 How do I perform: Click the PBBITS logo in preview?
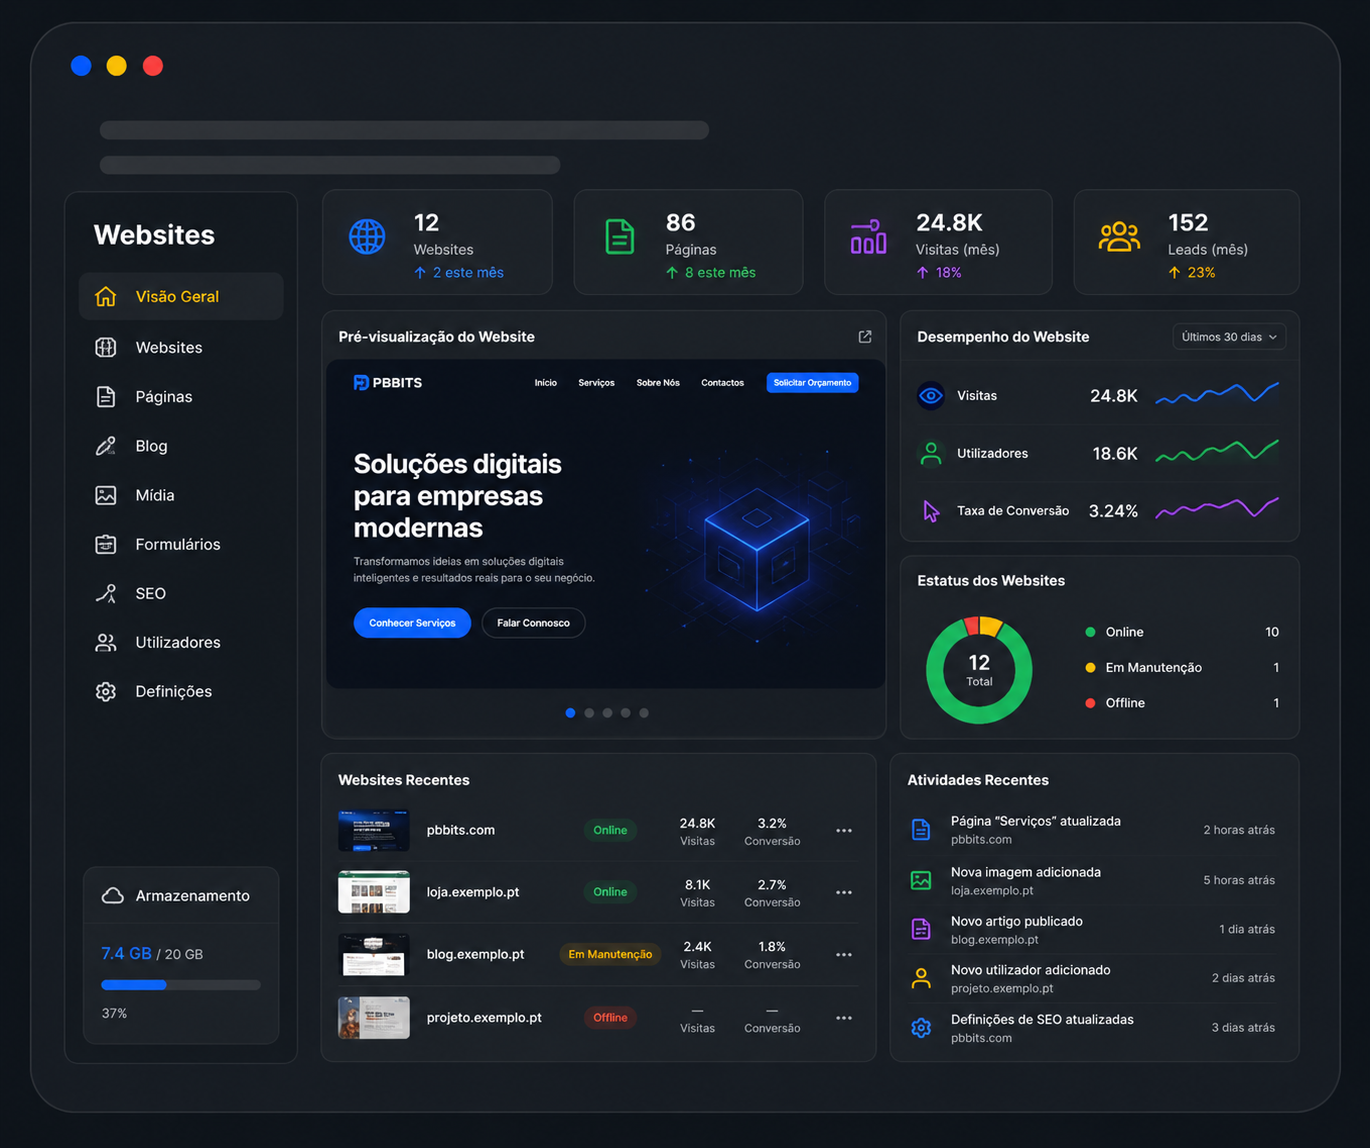tap(388, 383)
